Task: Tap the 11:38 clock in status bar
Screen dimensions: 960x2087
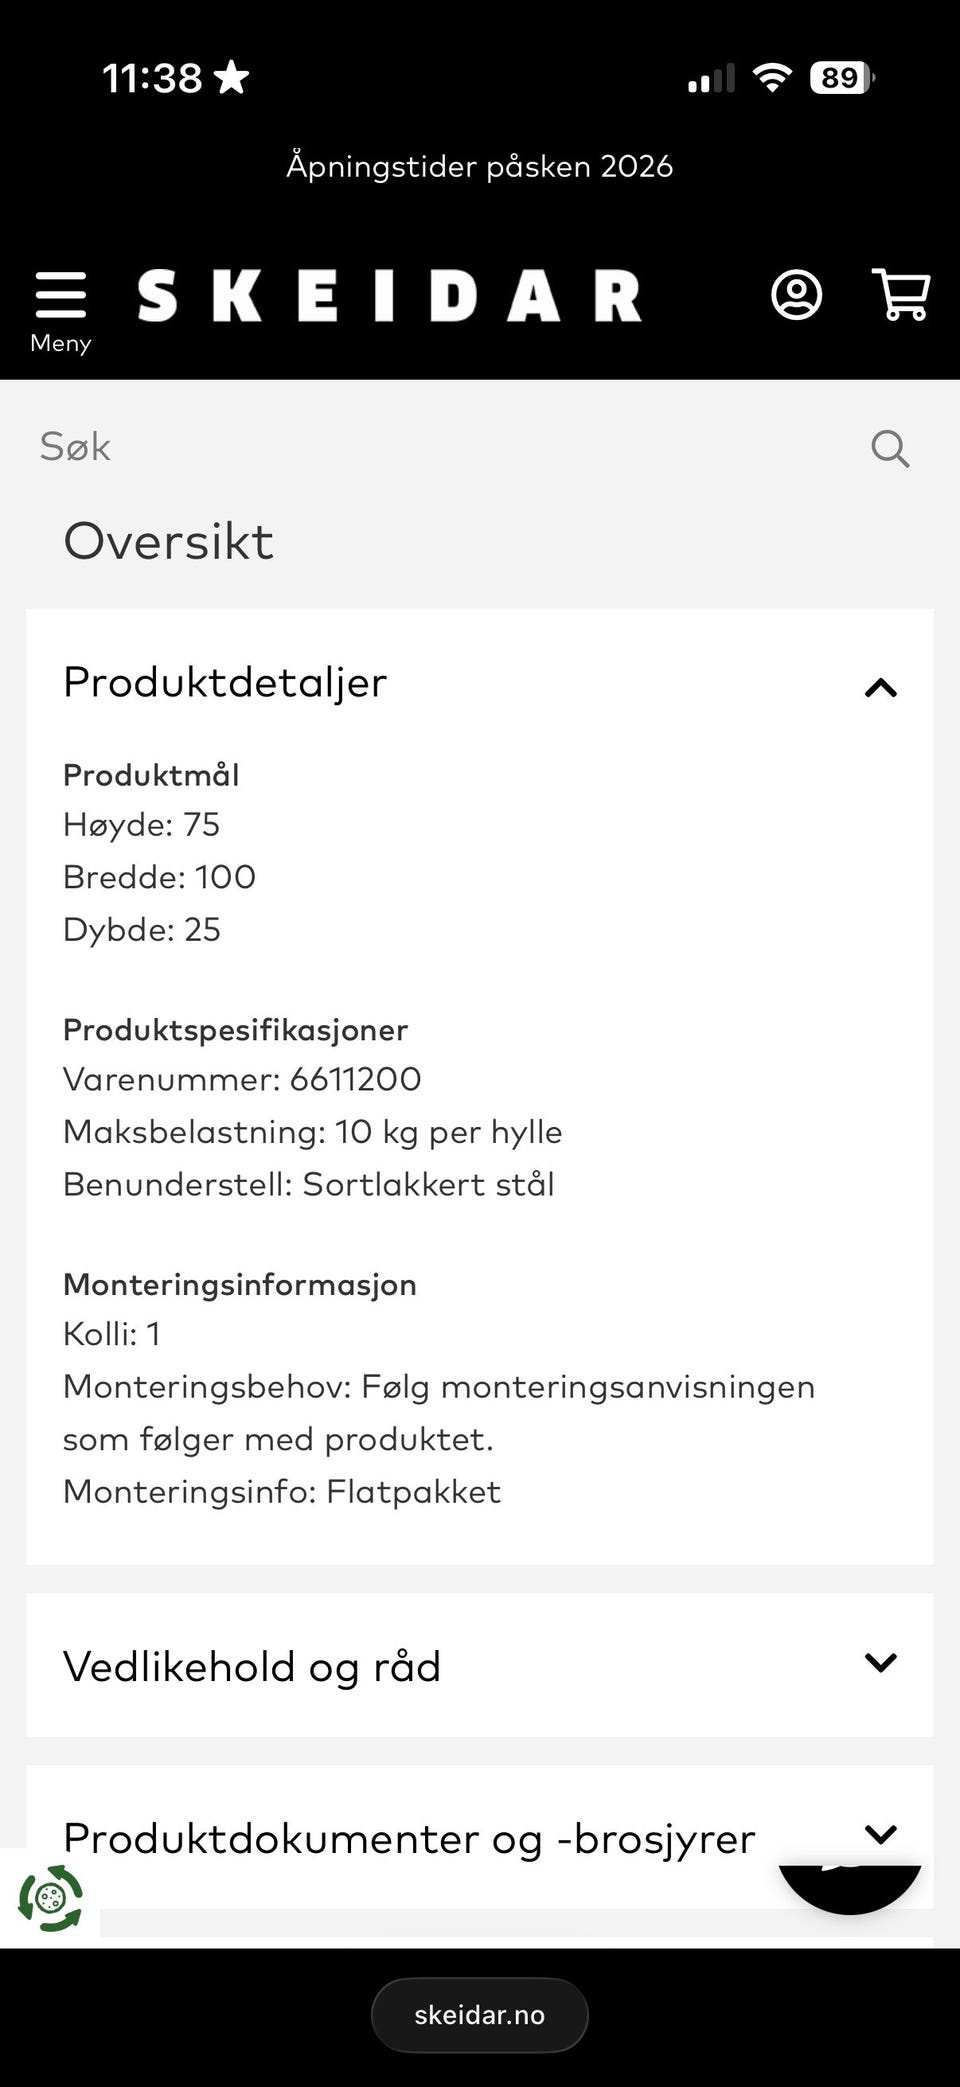Action: 152,78
